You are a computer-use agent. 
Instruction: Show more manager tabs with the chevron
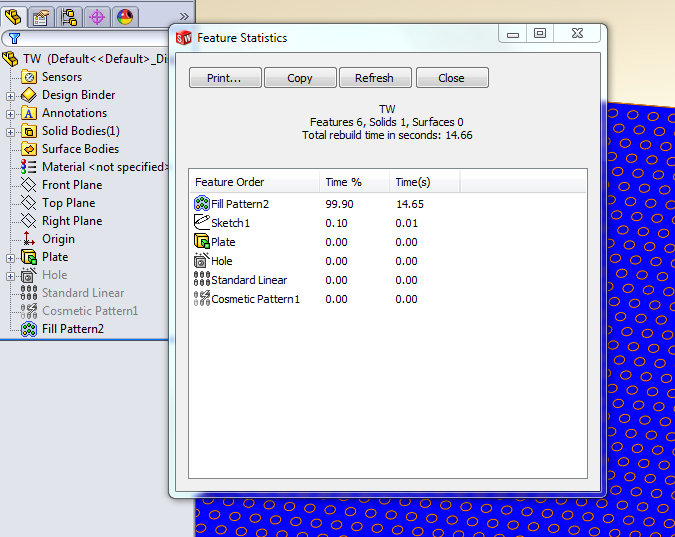coord(156,16)
